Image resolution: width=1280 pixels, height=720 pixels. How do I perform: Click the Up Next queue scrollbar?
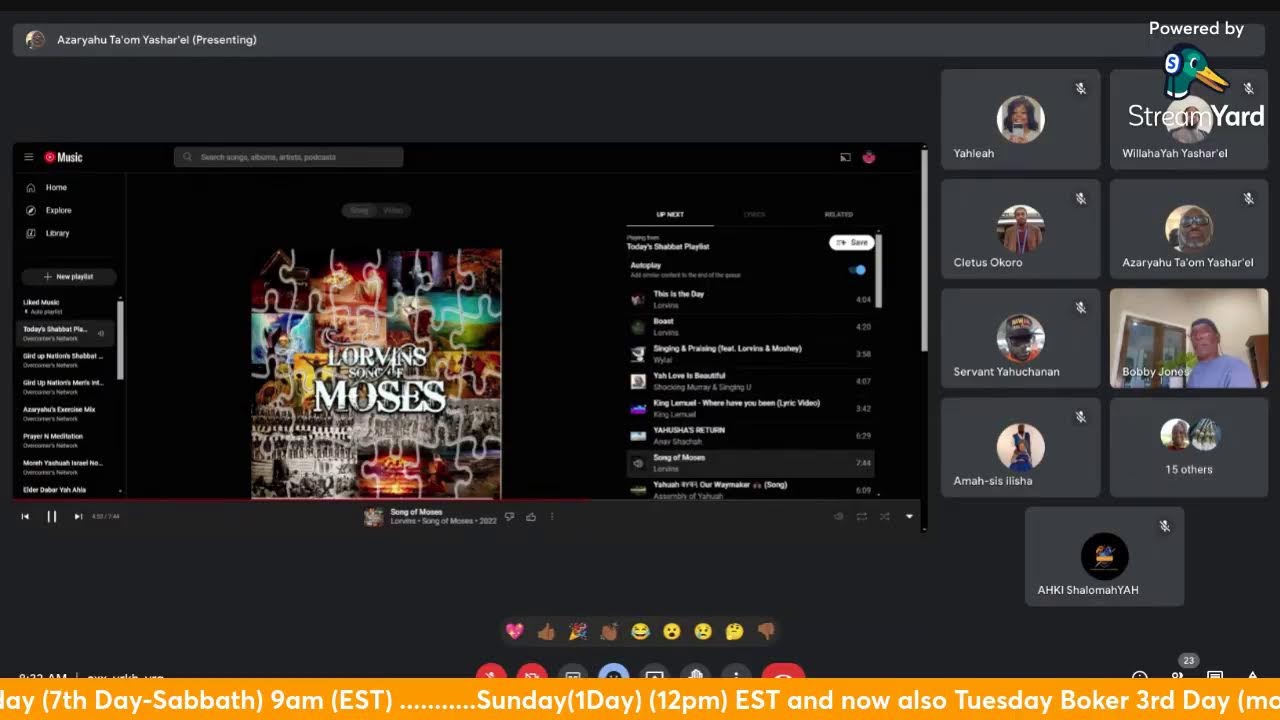878,270
